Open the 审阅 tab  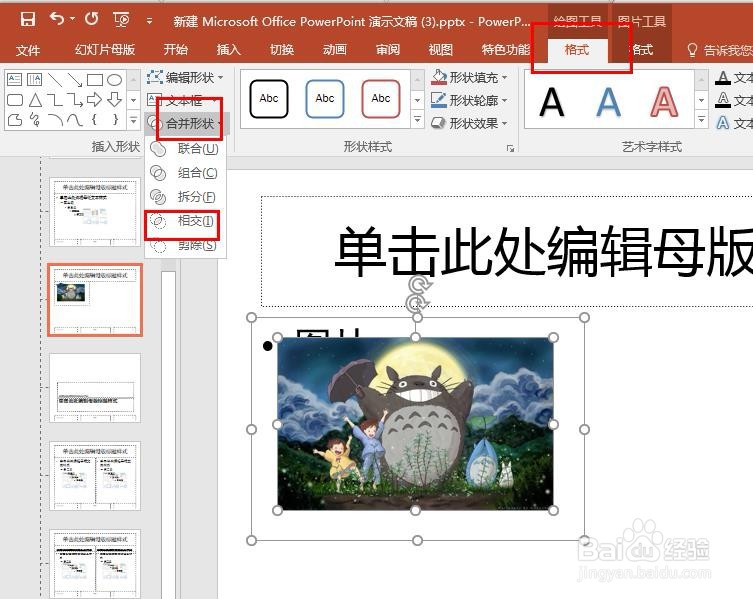point(387,49)
